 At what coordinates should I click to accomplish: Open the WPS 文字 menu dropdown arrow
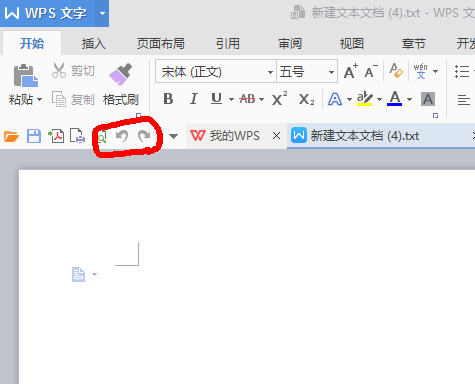(x=102, y=13)
